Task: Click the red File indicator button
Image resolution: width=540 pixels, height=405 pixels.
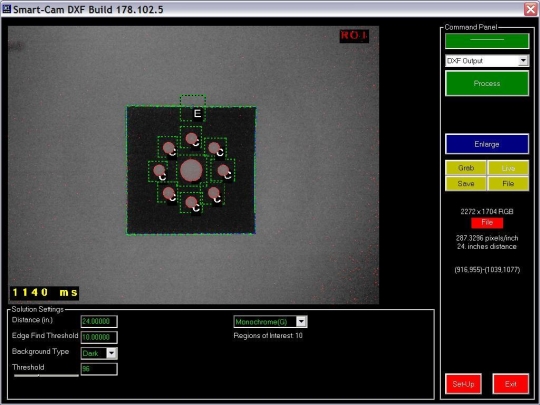Action: 487,222
